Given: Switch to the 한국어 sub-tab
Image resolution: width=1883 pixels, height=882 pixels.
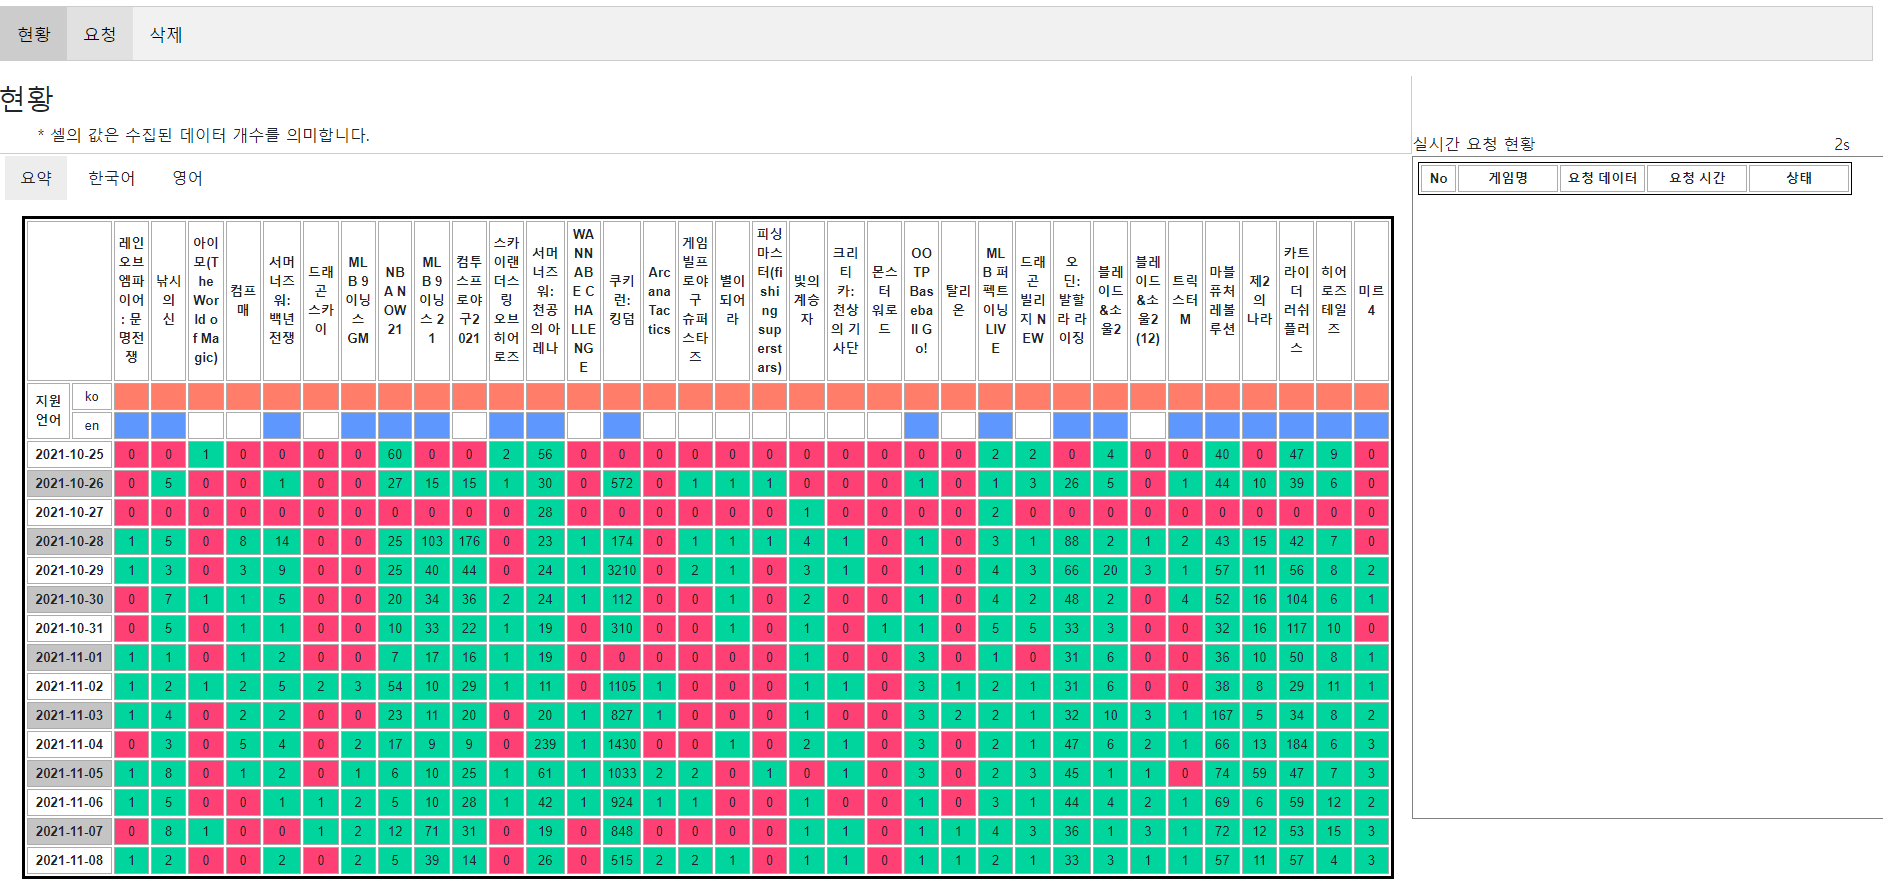Looking at the screenshot, I should (x=111, y=178).
